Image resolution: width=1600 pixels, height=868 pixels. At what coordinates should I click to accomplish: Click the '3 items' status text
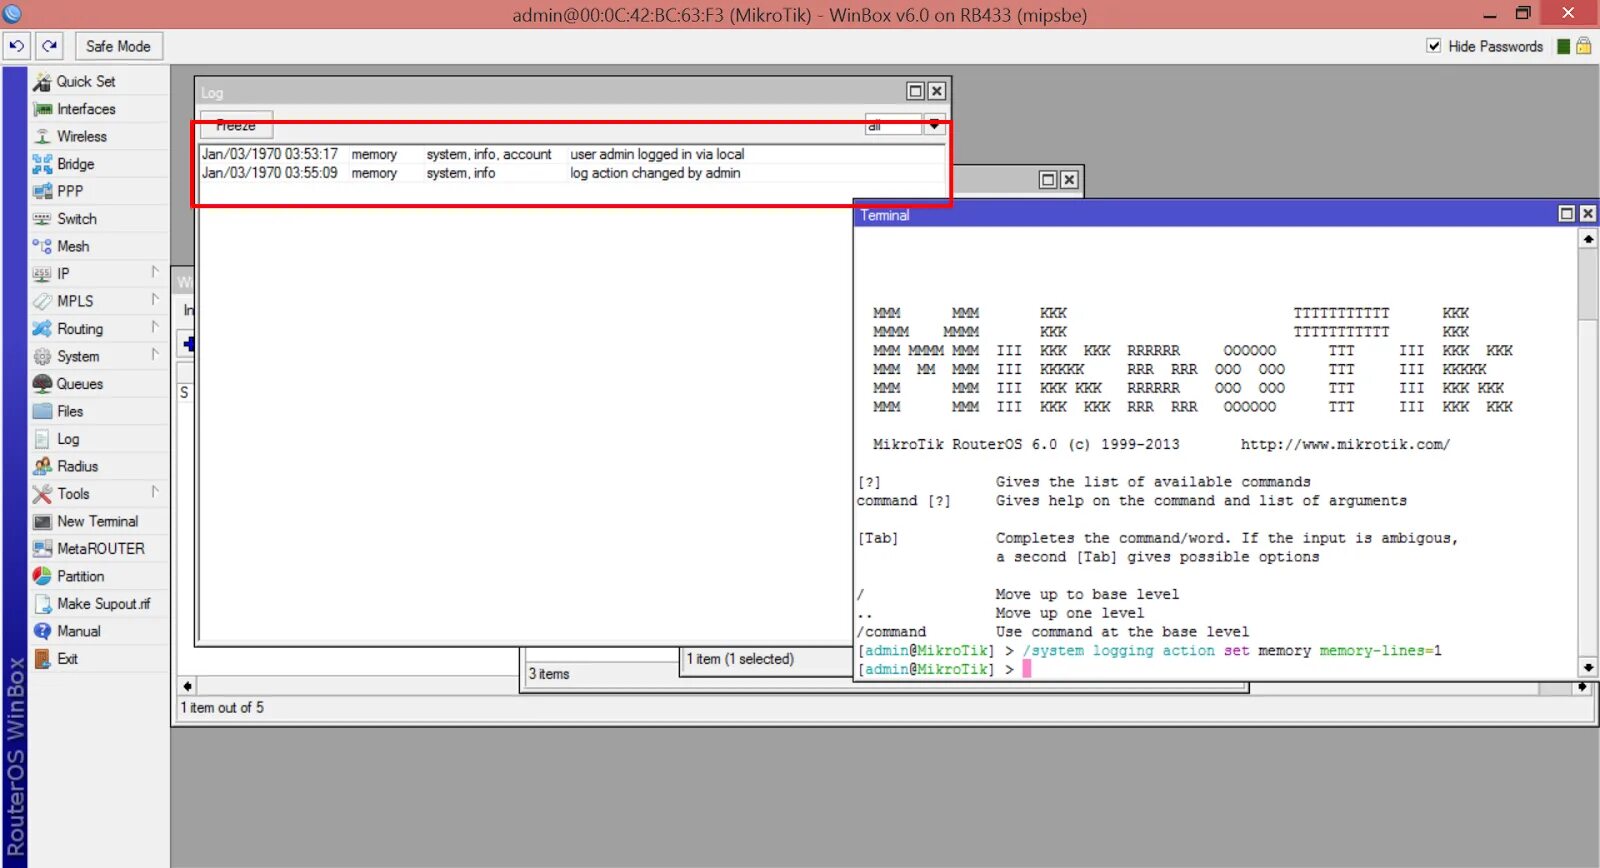click(549, 674)
